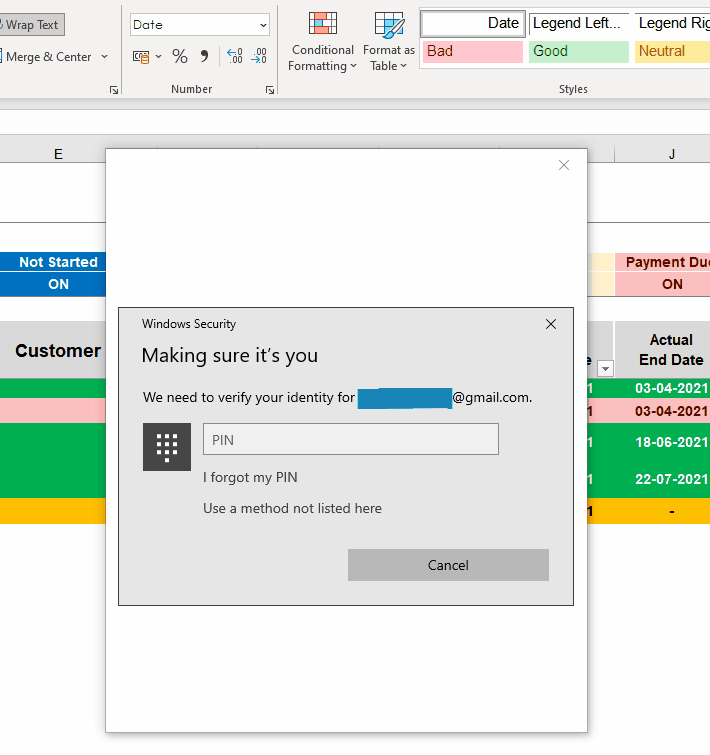Click the PIN keypad icon
This screenshot has width=710, height=755.
click(167, 447)
